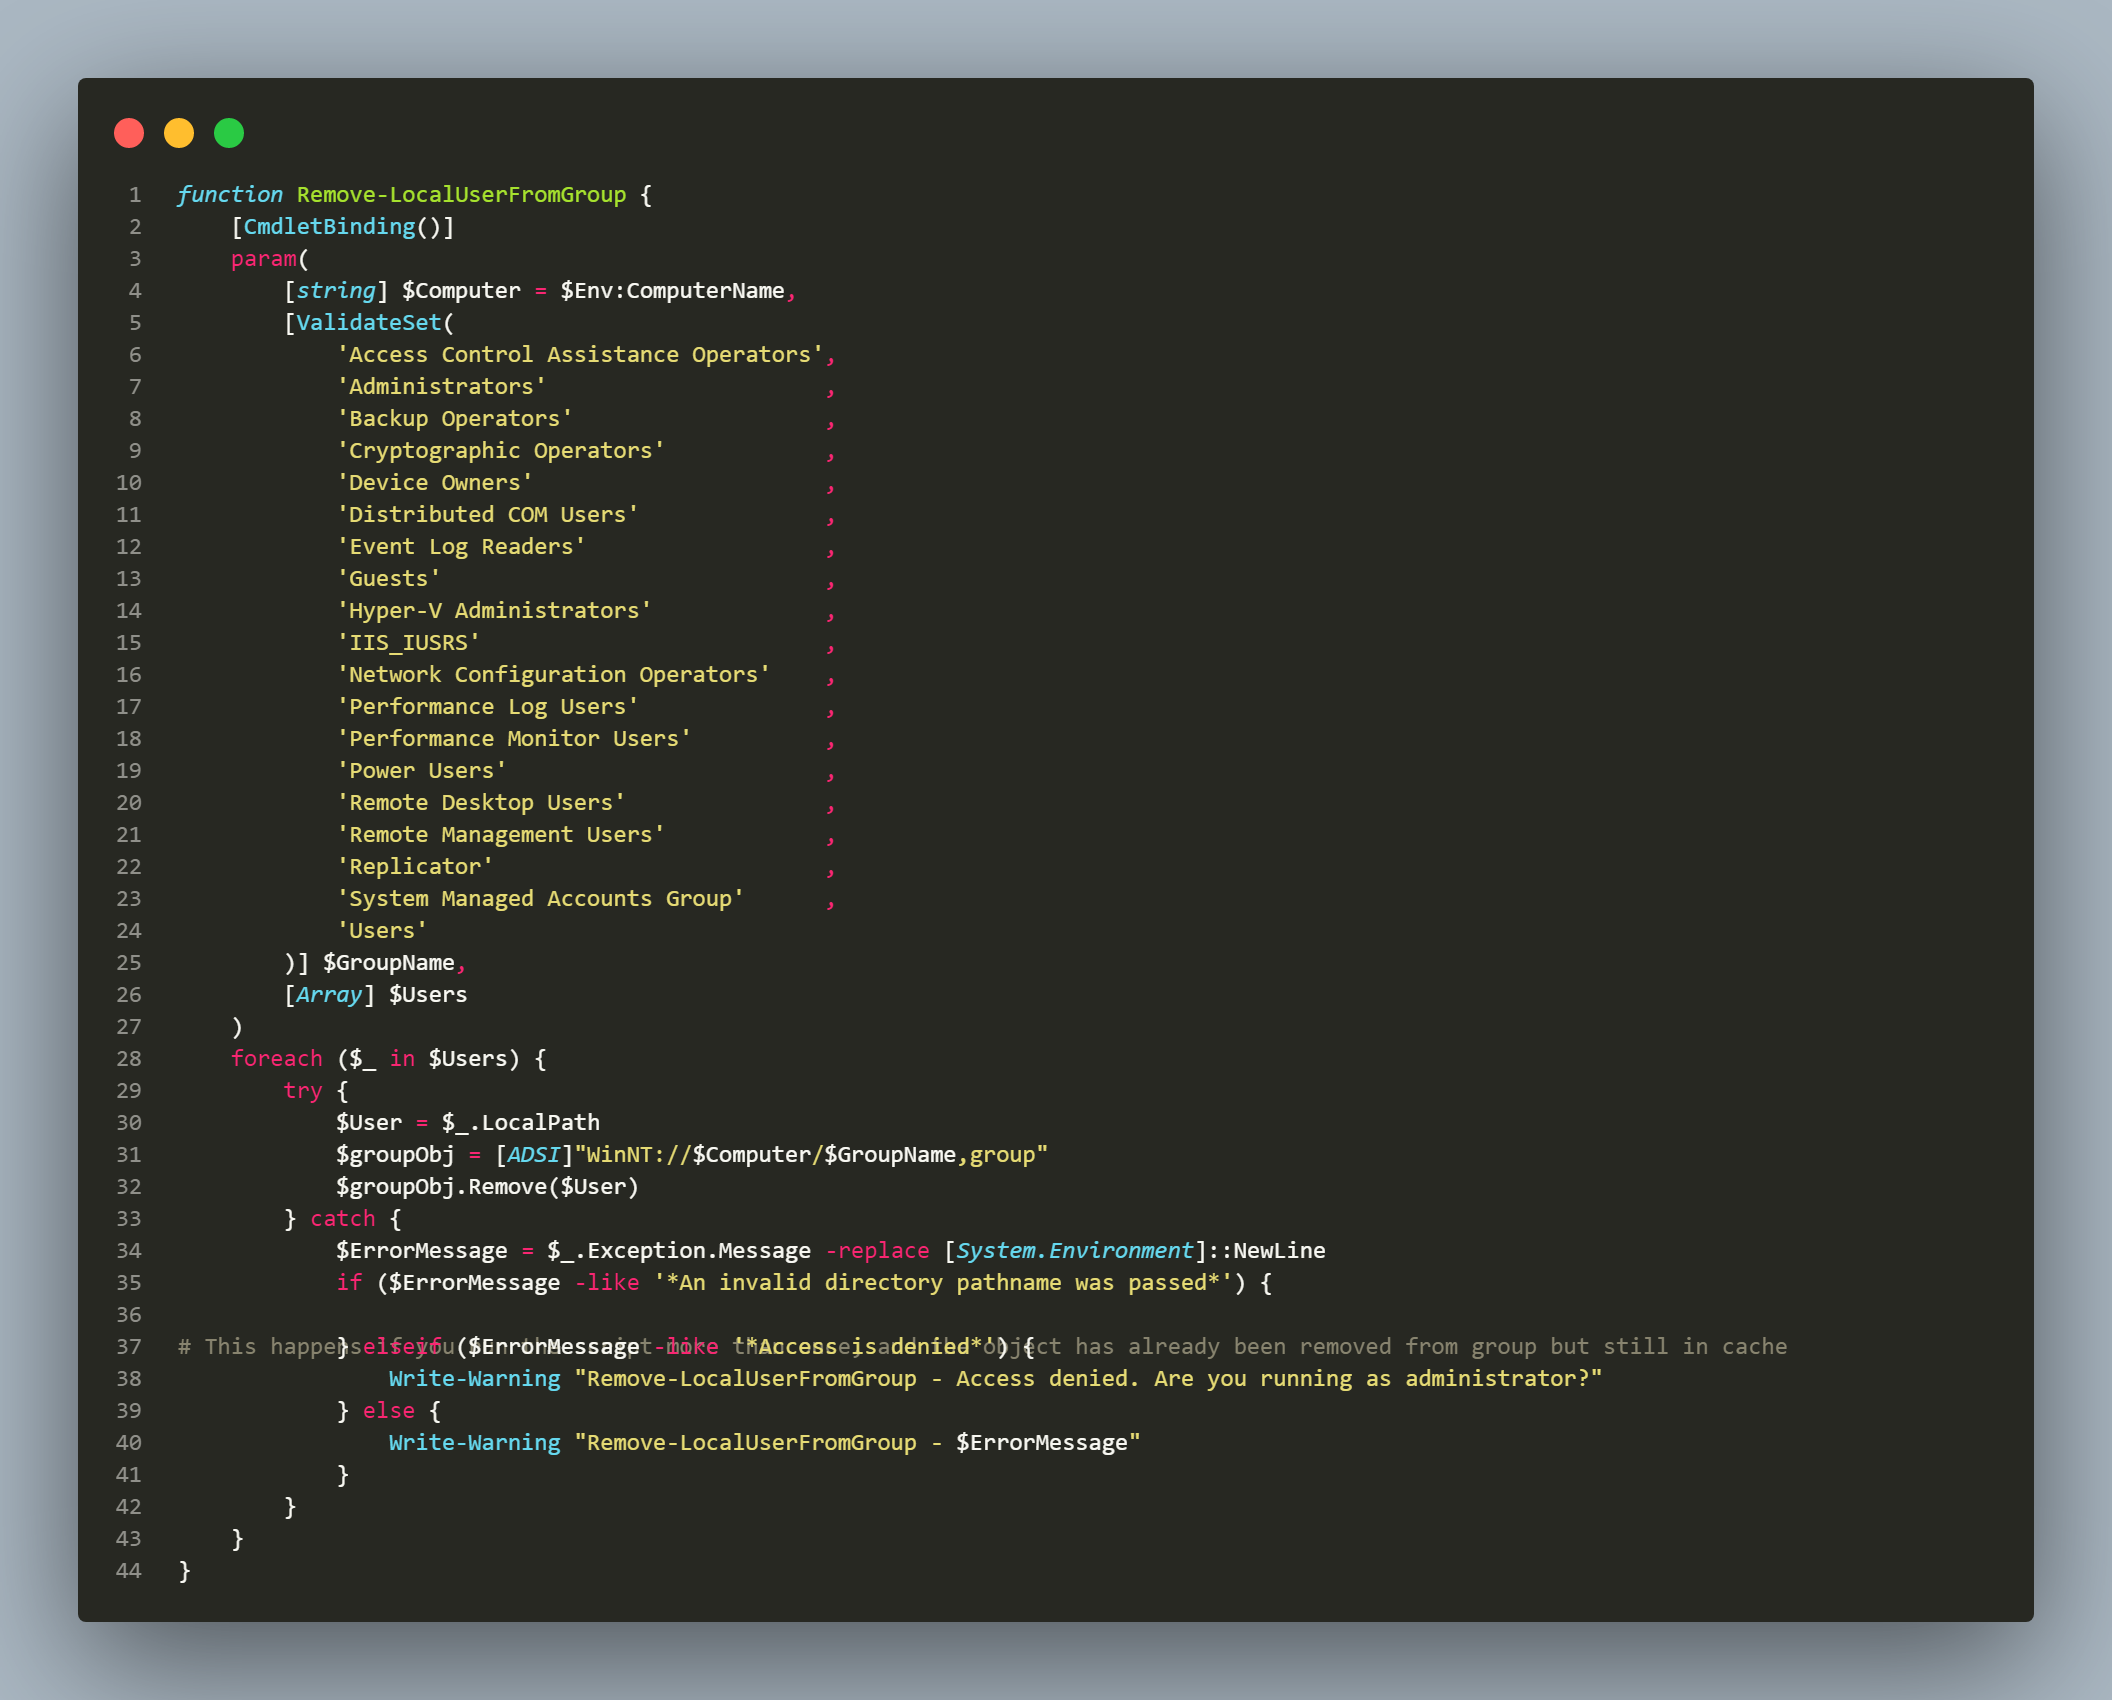Click the function name Remove-LocalUserFromGroup
Viewport: 2114px width, 1700px height.
[461, 195]
